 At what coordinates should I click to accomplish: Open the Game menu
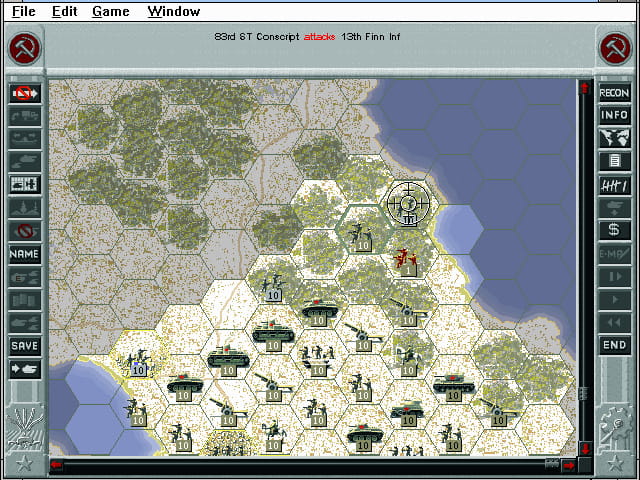pos(111,11)
